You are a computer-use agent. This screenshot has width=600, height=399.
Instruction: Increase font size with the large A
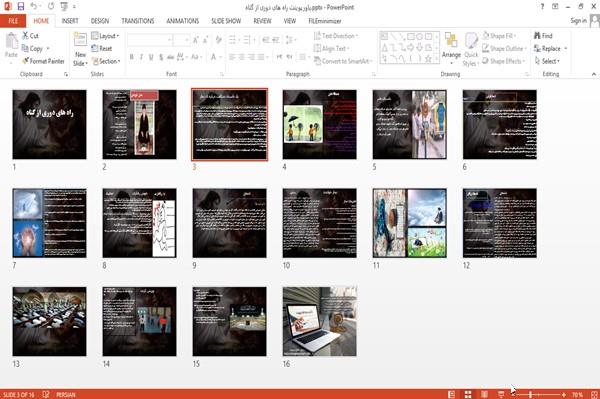tap(196, 40)
